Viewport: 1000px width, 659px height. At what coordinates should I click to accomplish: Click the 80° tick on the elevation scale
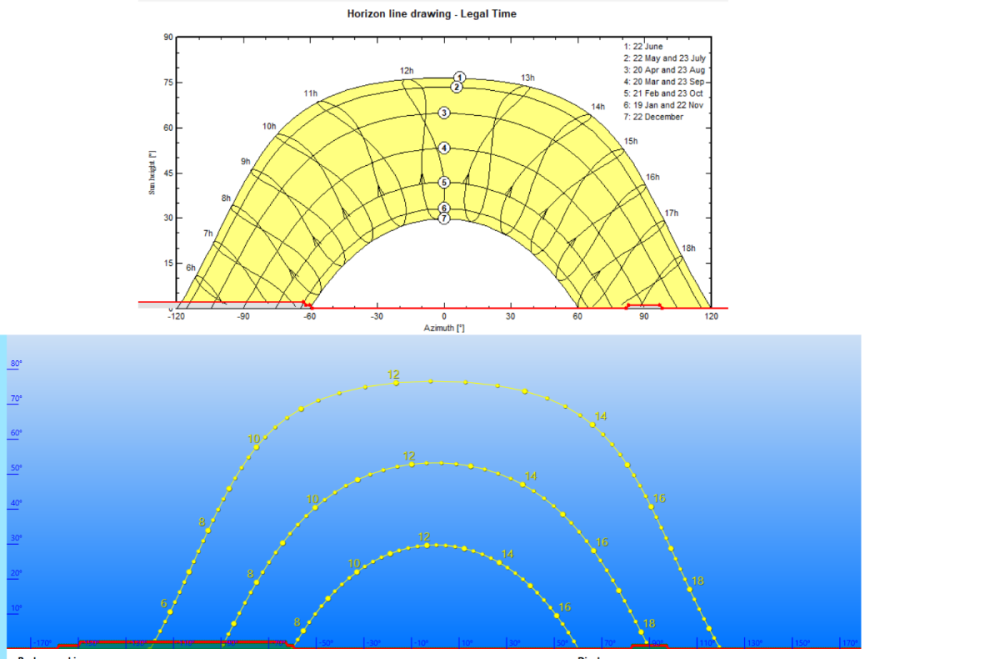(x=16, y=364)
